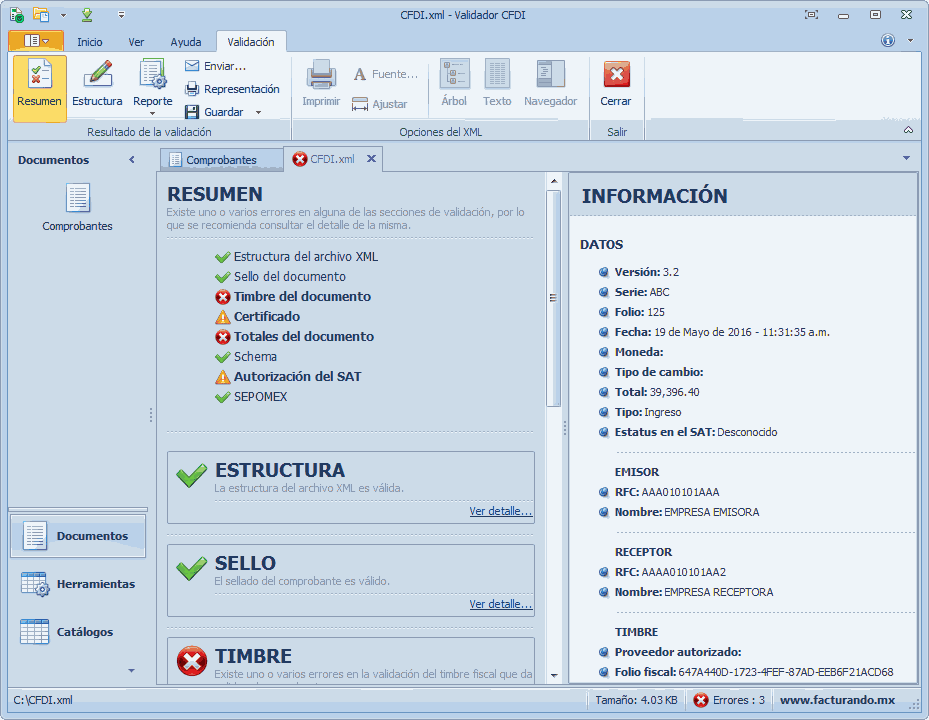929x720 pixels.
Task: Click the Resumen ribbon icon
Action: pyautogui.click(x=39, y=75)
